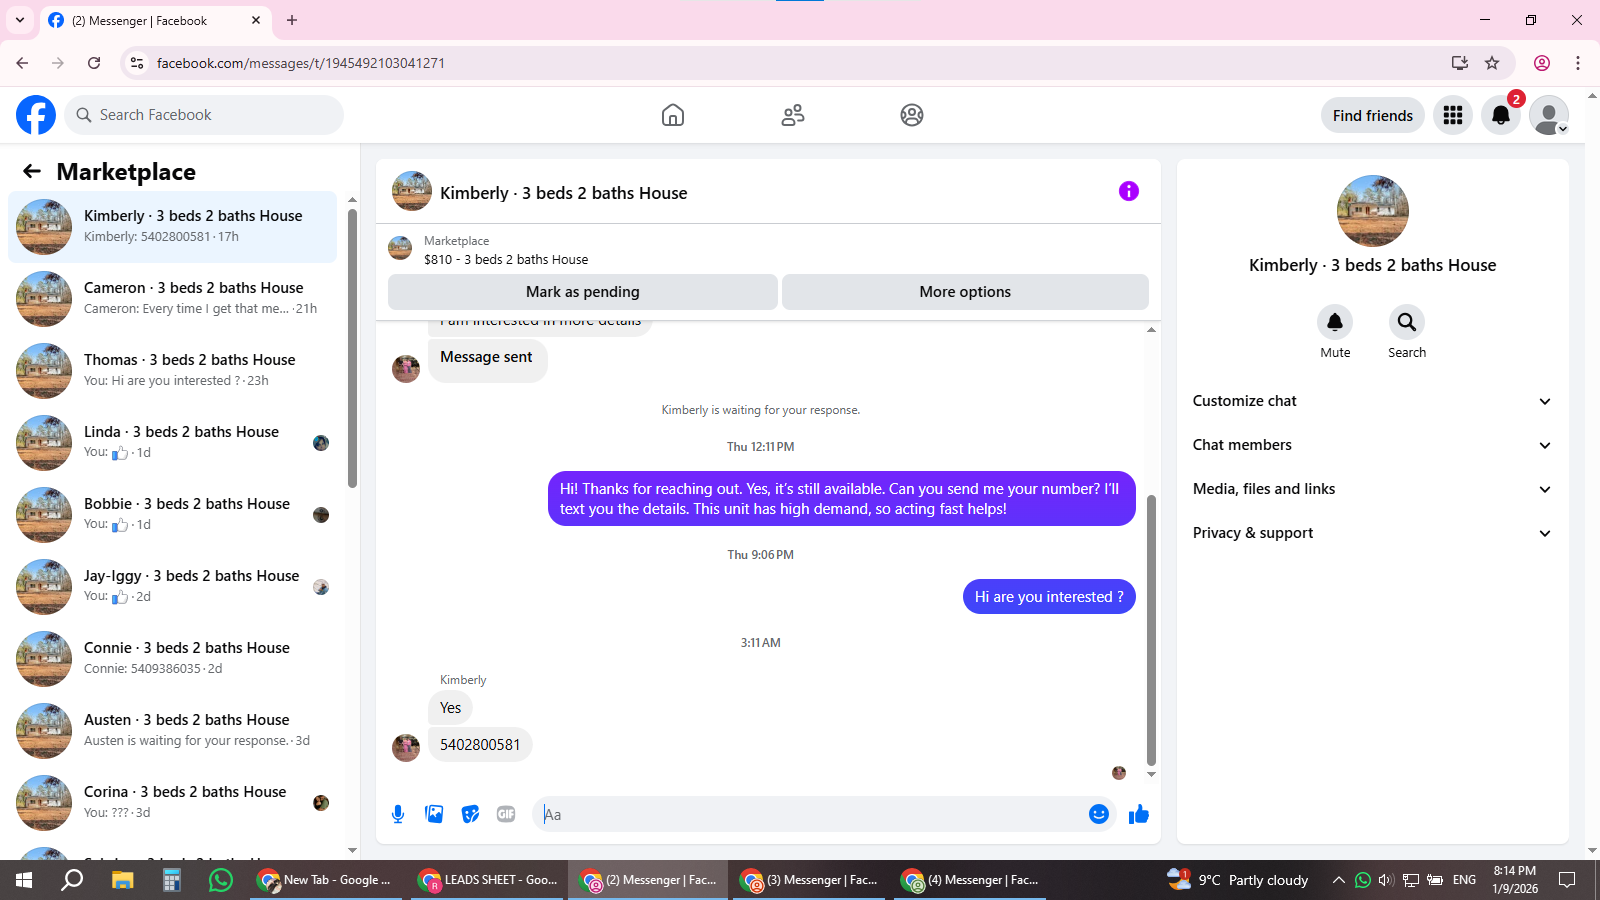Expand Media, files and links section
This screenshot has height=900, width=1600.
pyautogui.click(x=1372, y=489)
